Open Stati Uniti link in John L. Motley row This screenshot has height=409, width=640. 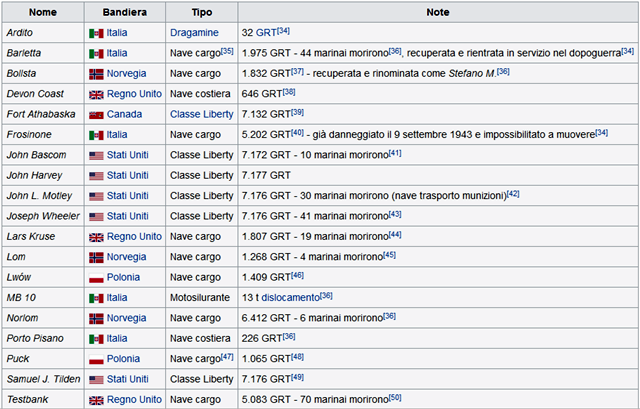(128, 196)
